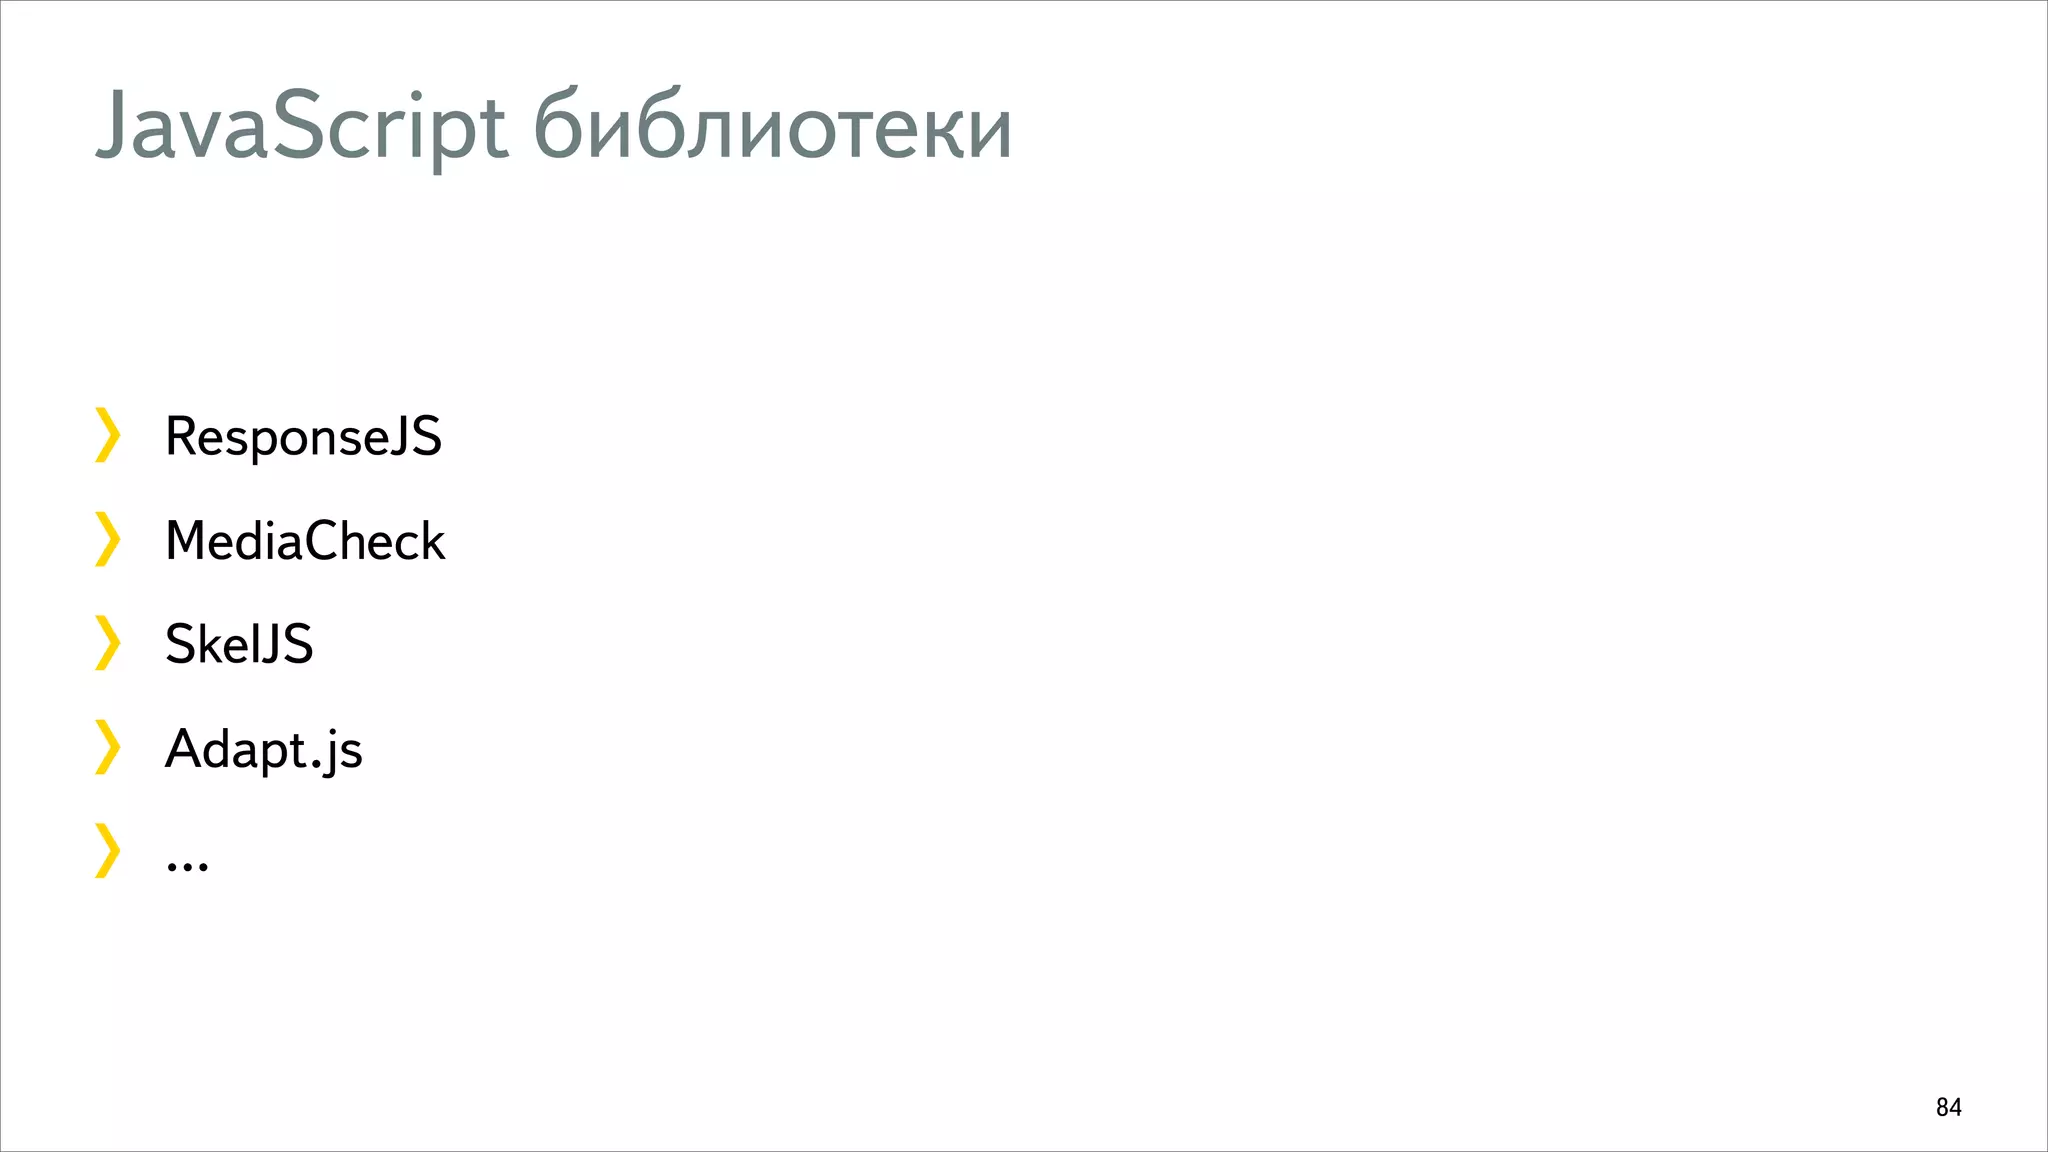
Task: Click the word Media in MediaCheck
Action: (x=234, y=541)
